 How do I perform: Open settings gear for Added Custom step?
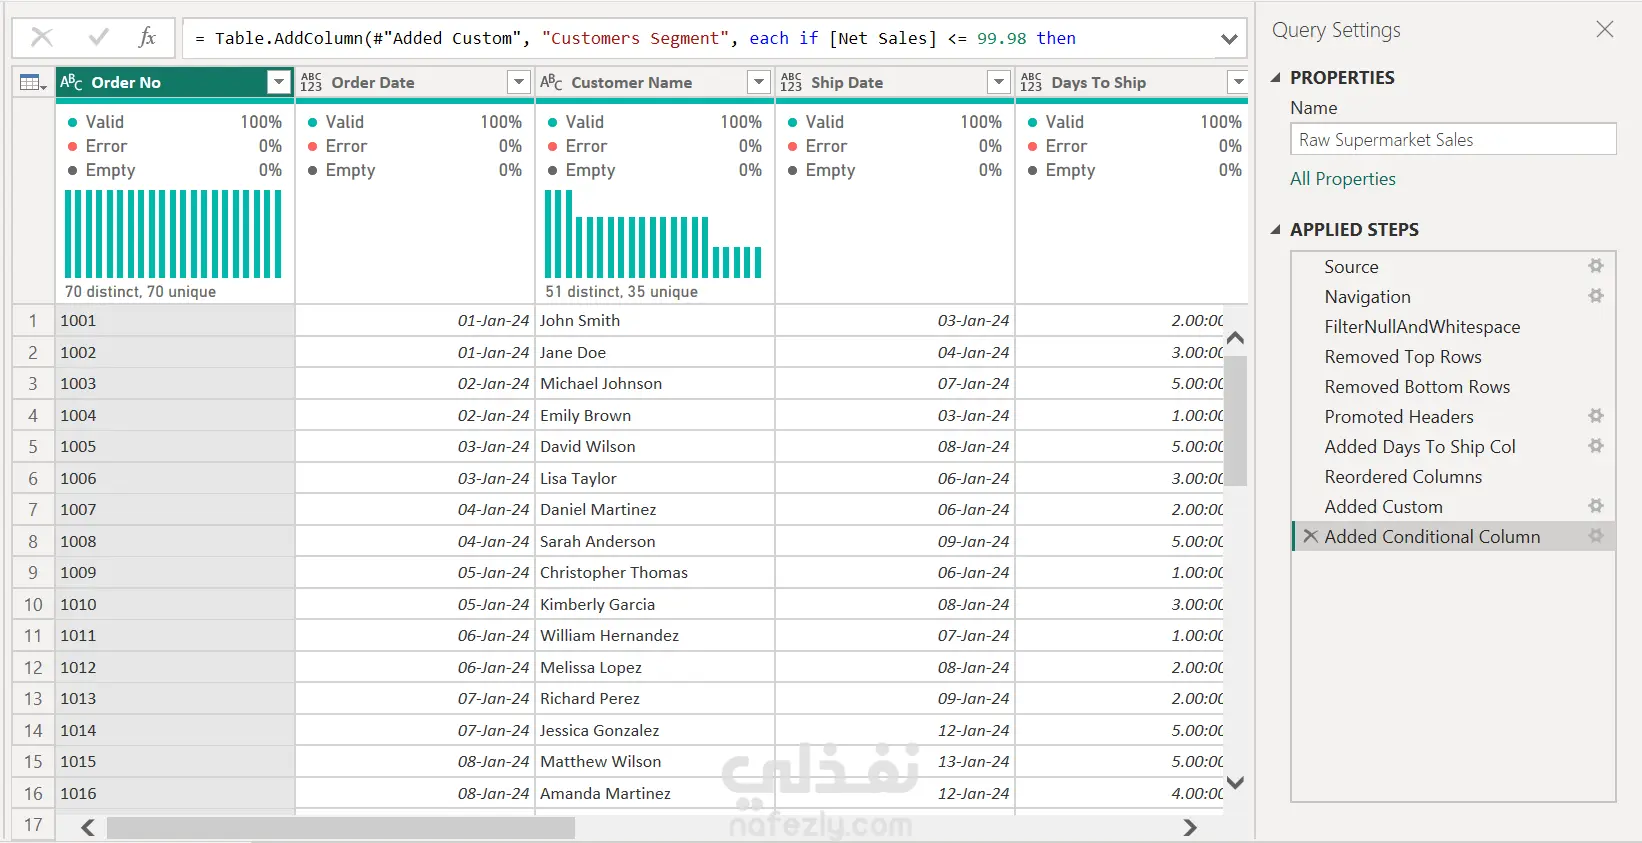tap(1596, 506)
